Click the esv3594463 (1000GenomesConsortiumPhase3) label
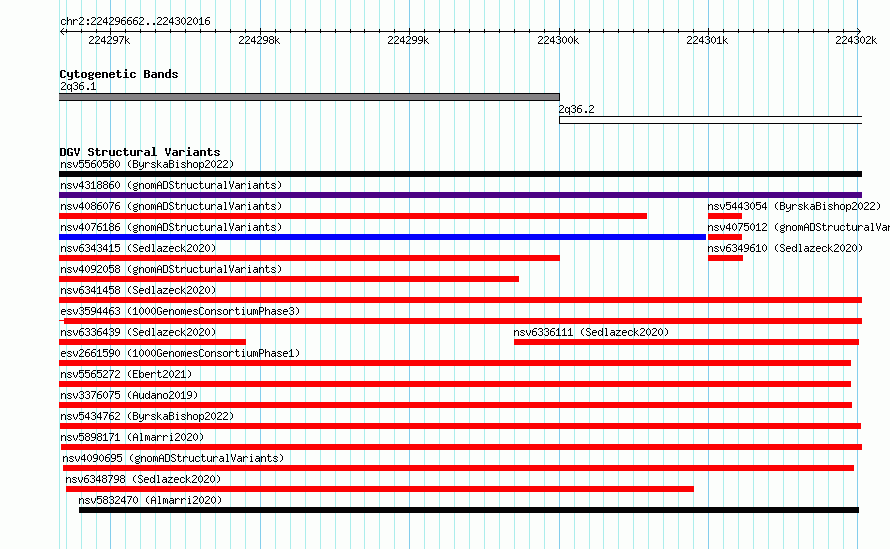 (180, 311)
